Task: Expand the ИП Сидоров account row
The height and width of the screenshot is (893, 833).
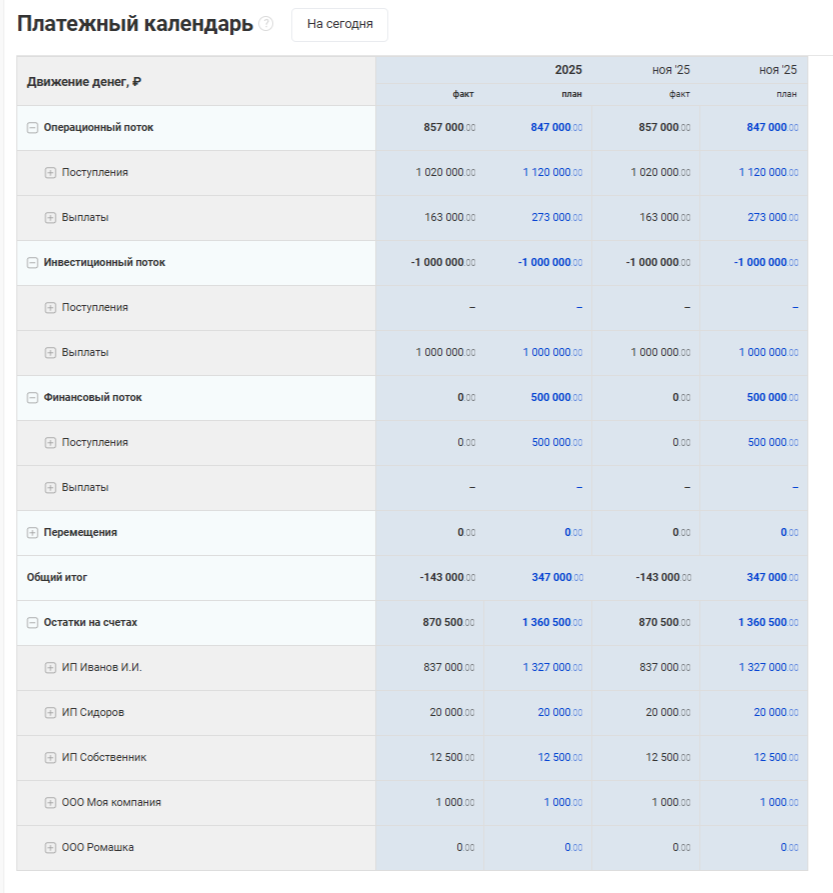Action: tap(50, 713)
